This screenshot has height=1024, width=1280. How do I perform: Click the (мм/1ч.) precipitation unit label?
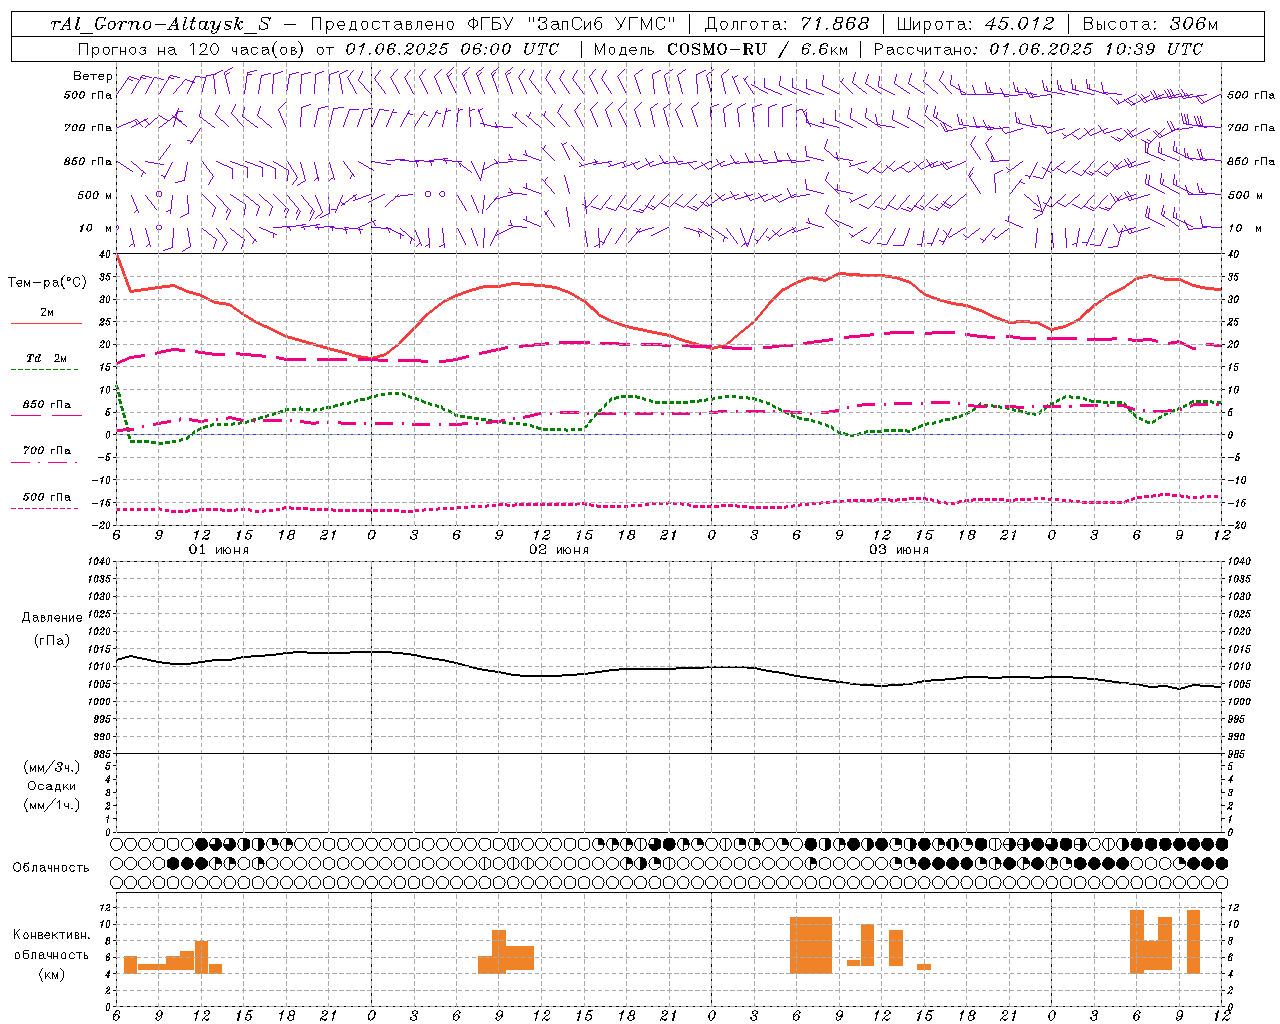[52, 805]
